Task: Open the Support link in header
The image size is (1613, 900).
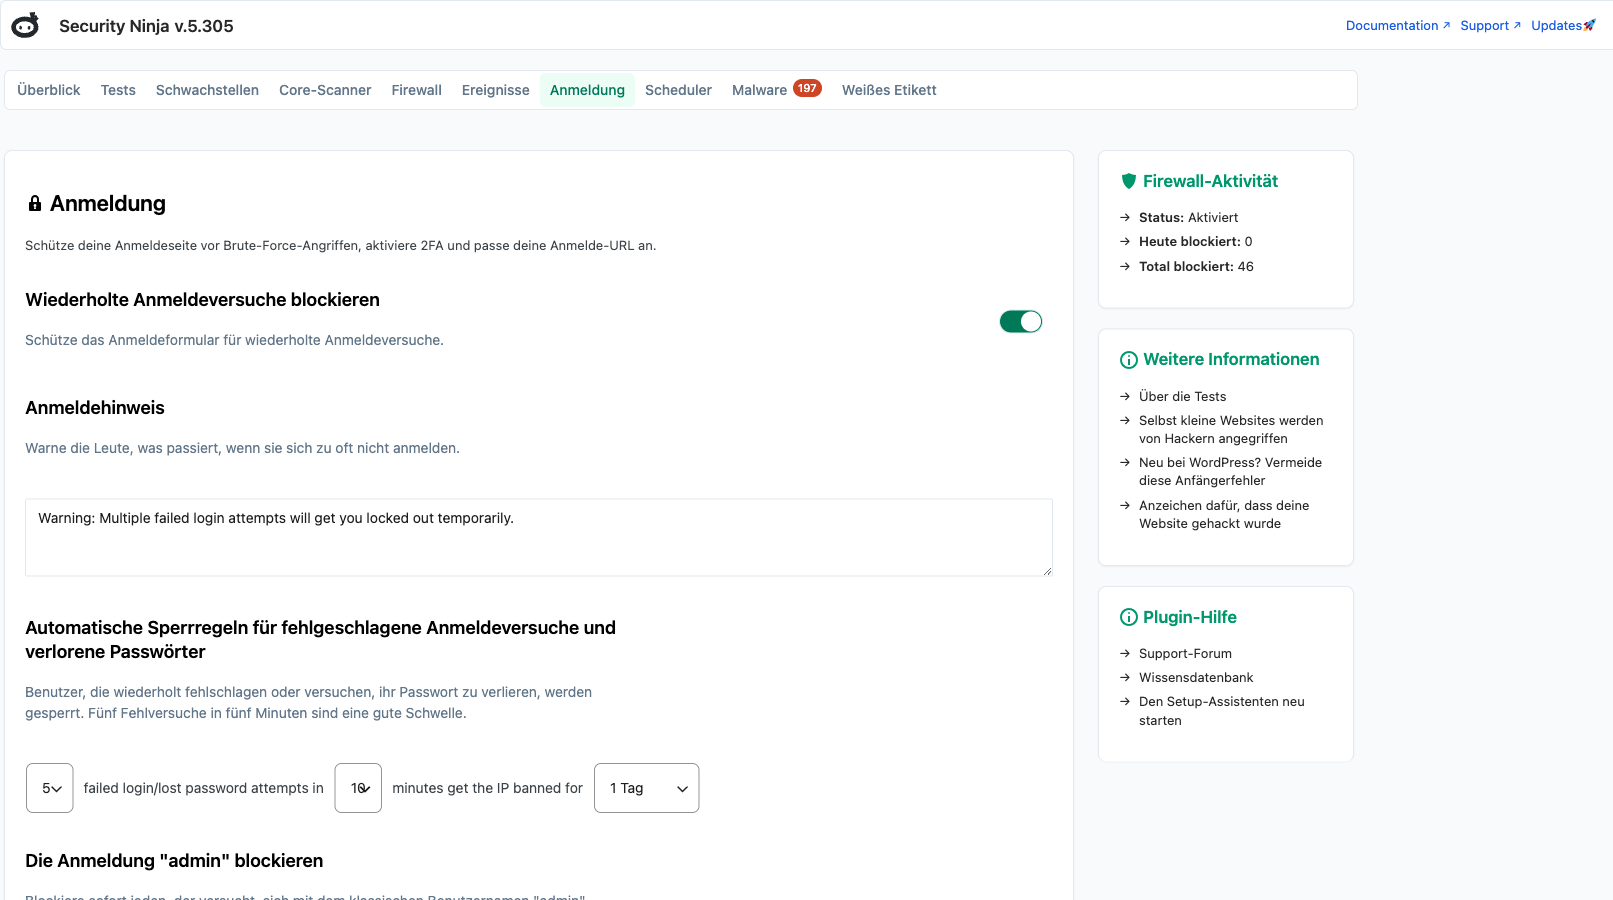Action: click(1490, 25)
